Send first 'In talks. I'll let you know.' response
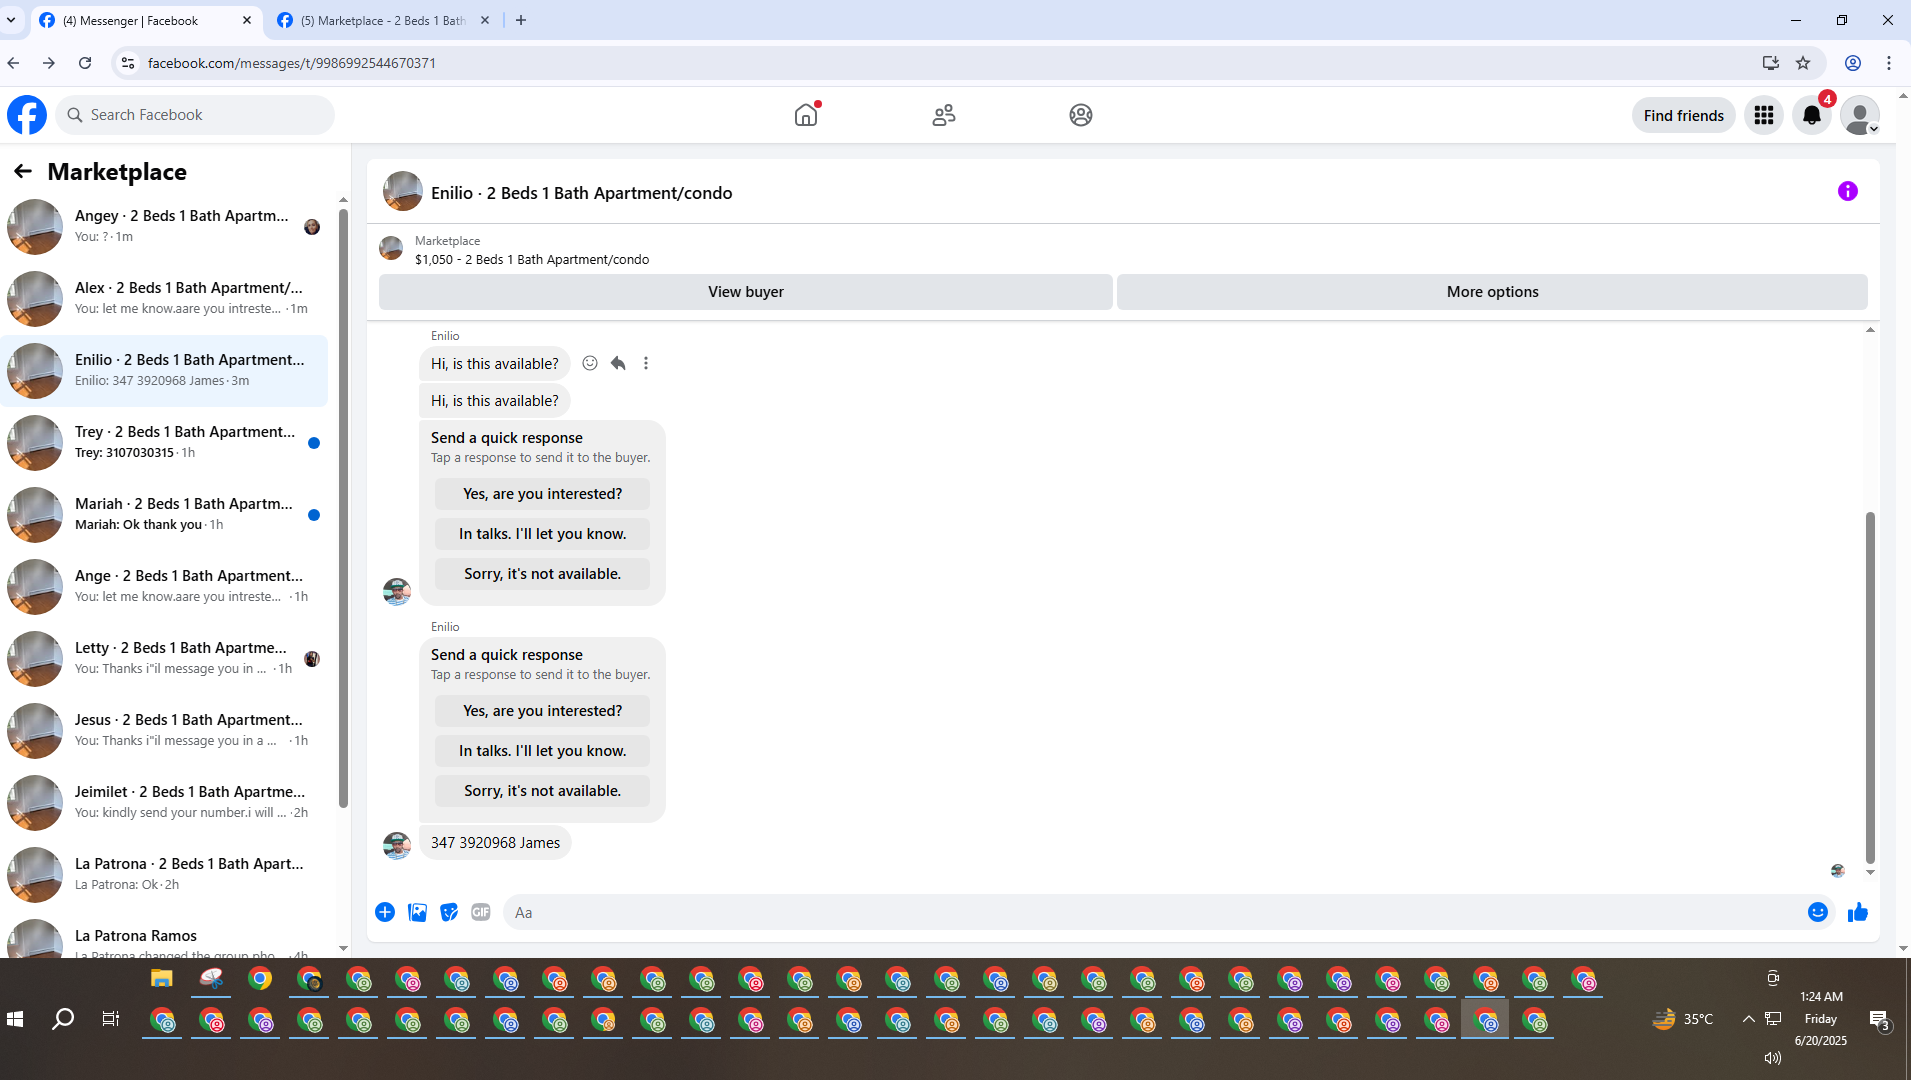Image resolution: width=1911 pixels, height=1080 pixels. (542, 534)
